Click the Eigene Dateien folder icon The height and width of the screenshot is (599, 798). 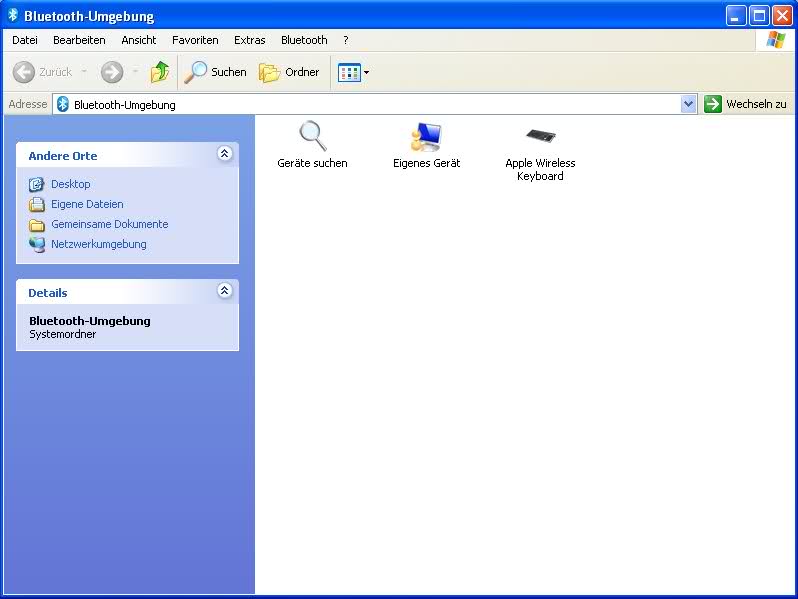point(37,204)
